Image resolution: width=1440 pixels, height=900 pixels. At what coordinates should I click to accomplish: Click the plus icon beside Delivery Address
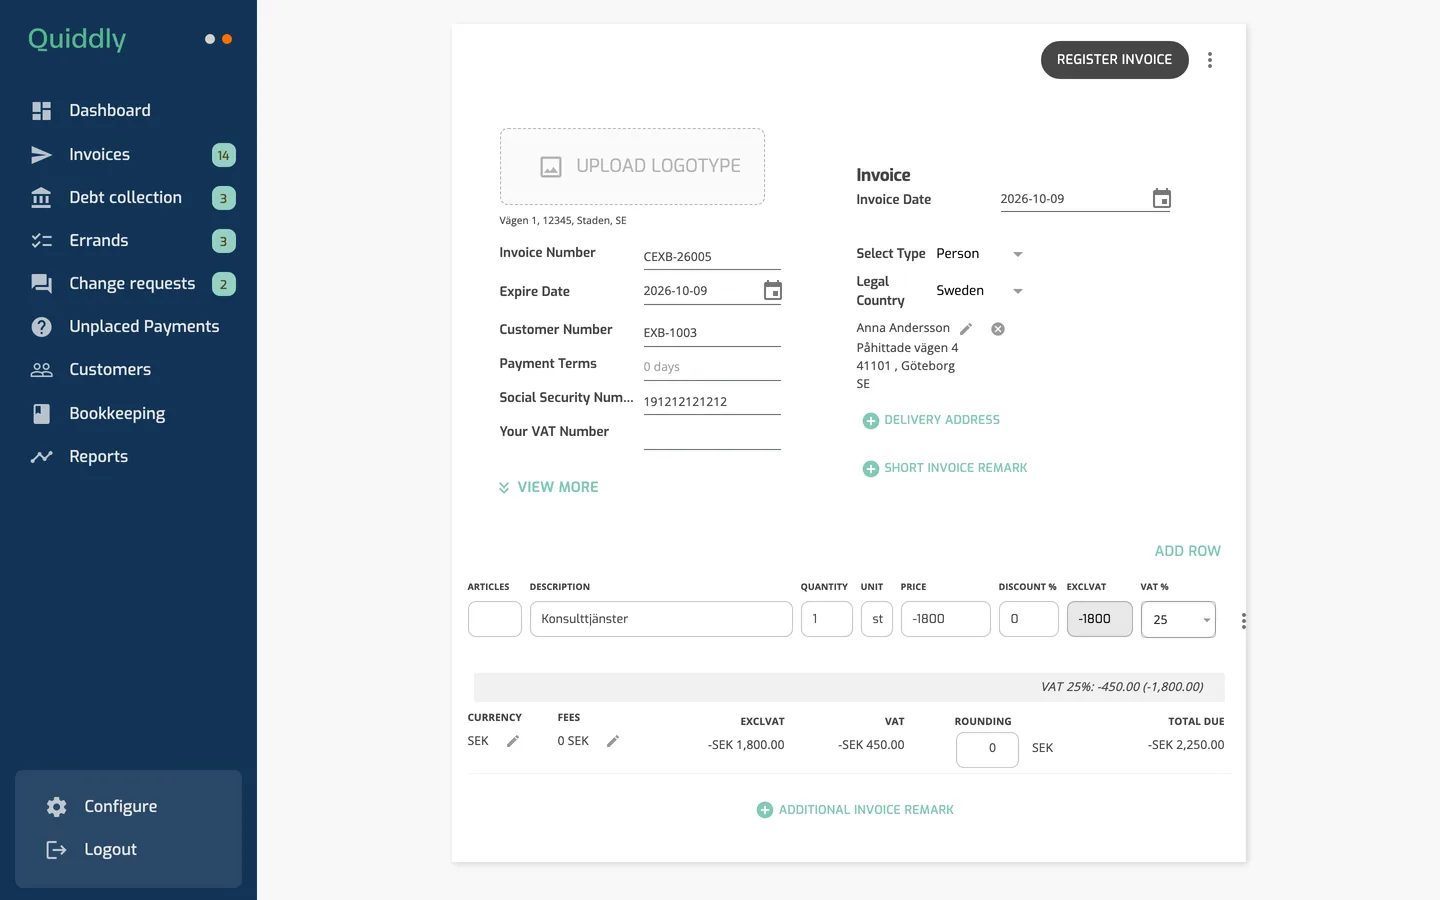871,421
